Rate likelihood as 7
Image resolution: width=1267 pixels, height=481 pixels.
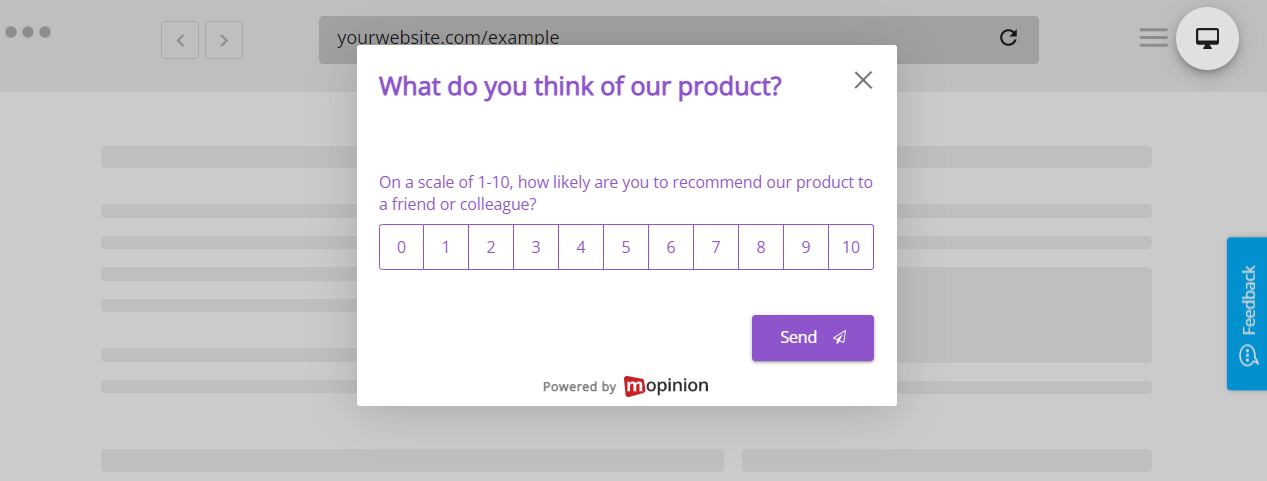point(716,247)
